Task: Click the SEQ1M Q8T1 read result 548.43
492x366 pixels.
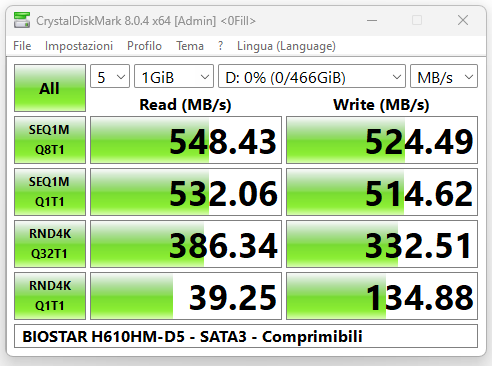Action: click(186, 140)
